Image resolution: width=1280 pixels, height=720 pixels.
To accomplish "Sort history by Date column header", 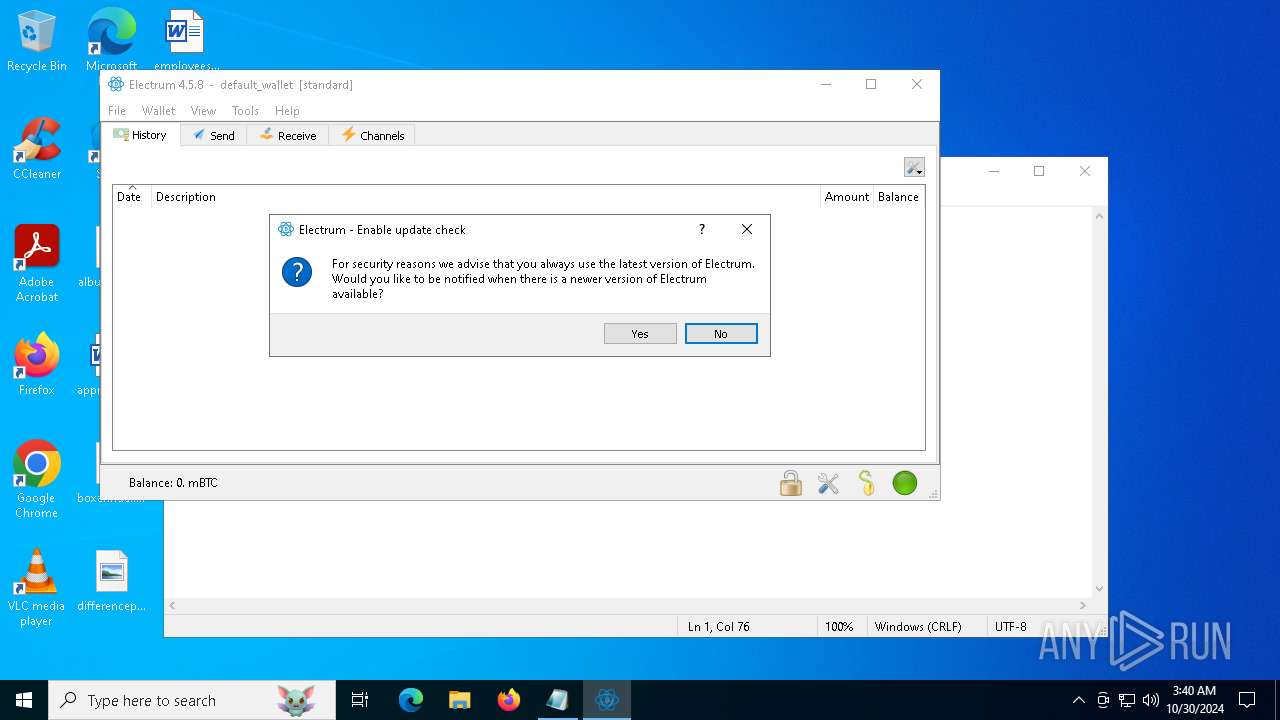I will [x=130, y=197].
